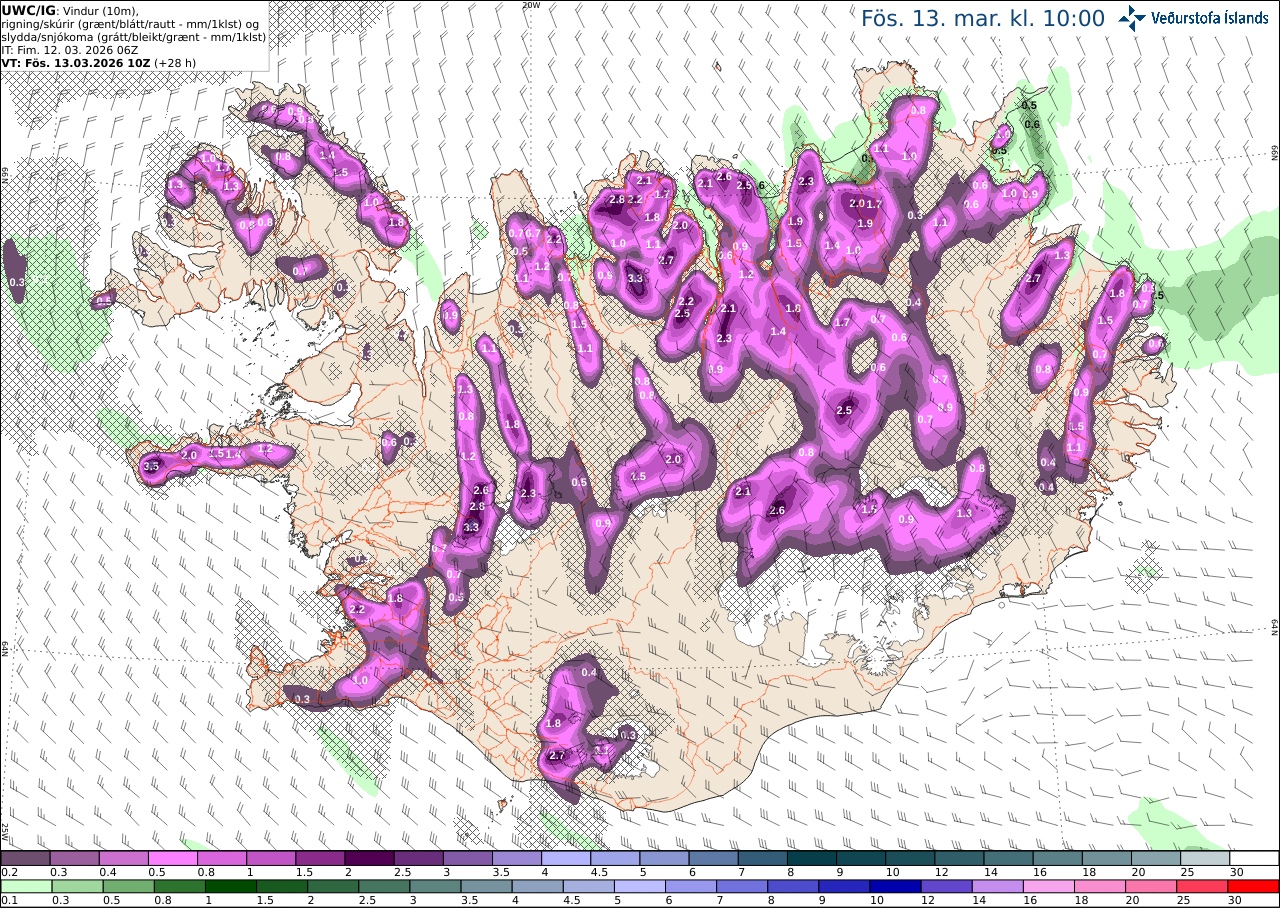Click the valid time line 'VT: Fös. 13.03.2026 10Z'
Screen dimensions: 1280x908
pos(75,62)
